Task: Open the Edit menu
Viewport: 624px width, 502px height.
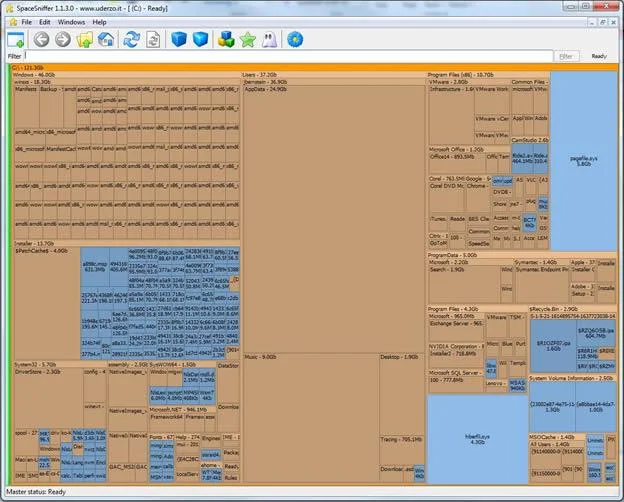Action: coord(45,22)
